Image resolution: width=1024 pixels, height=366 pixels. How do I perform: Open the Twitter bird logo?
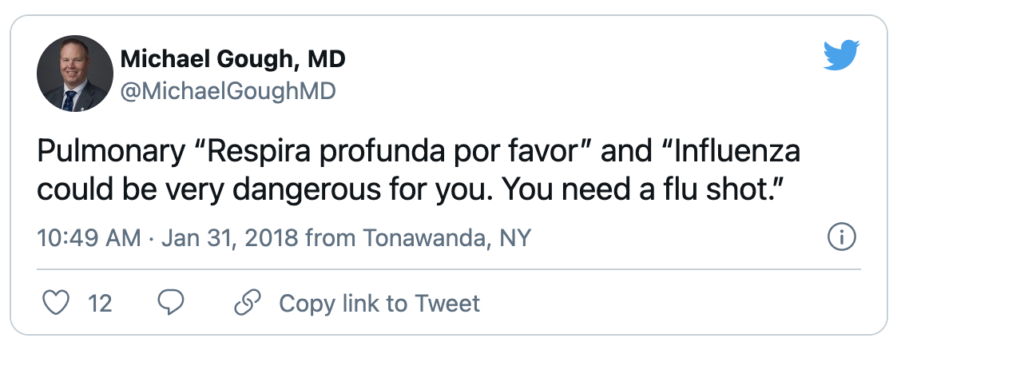[841, 55]
